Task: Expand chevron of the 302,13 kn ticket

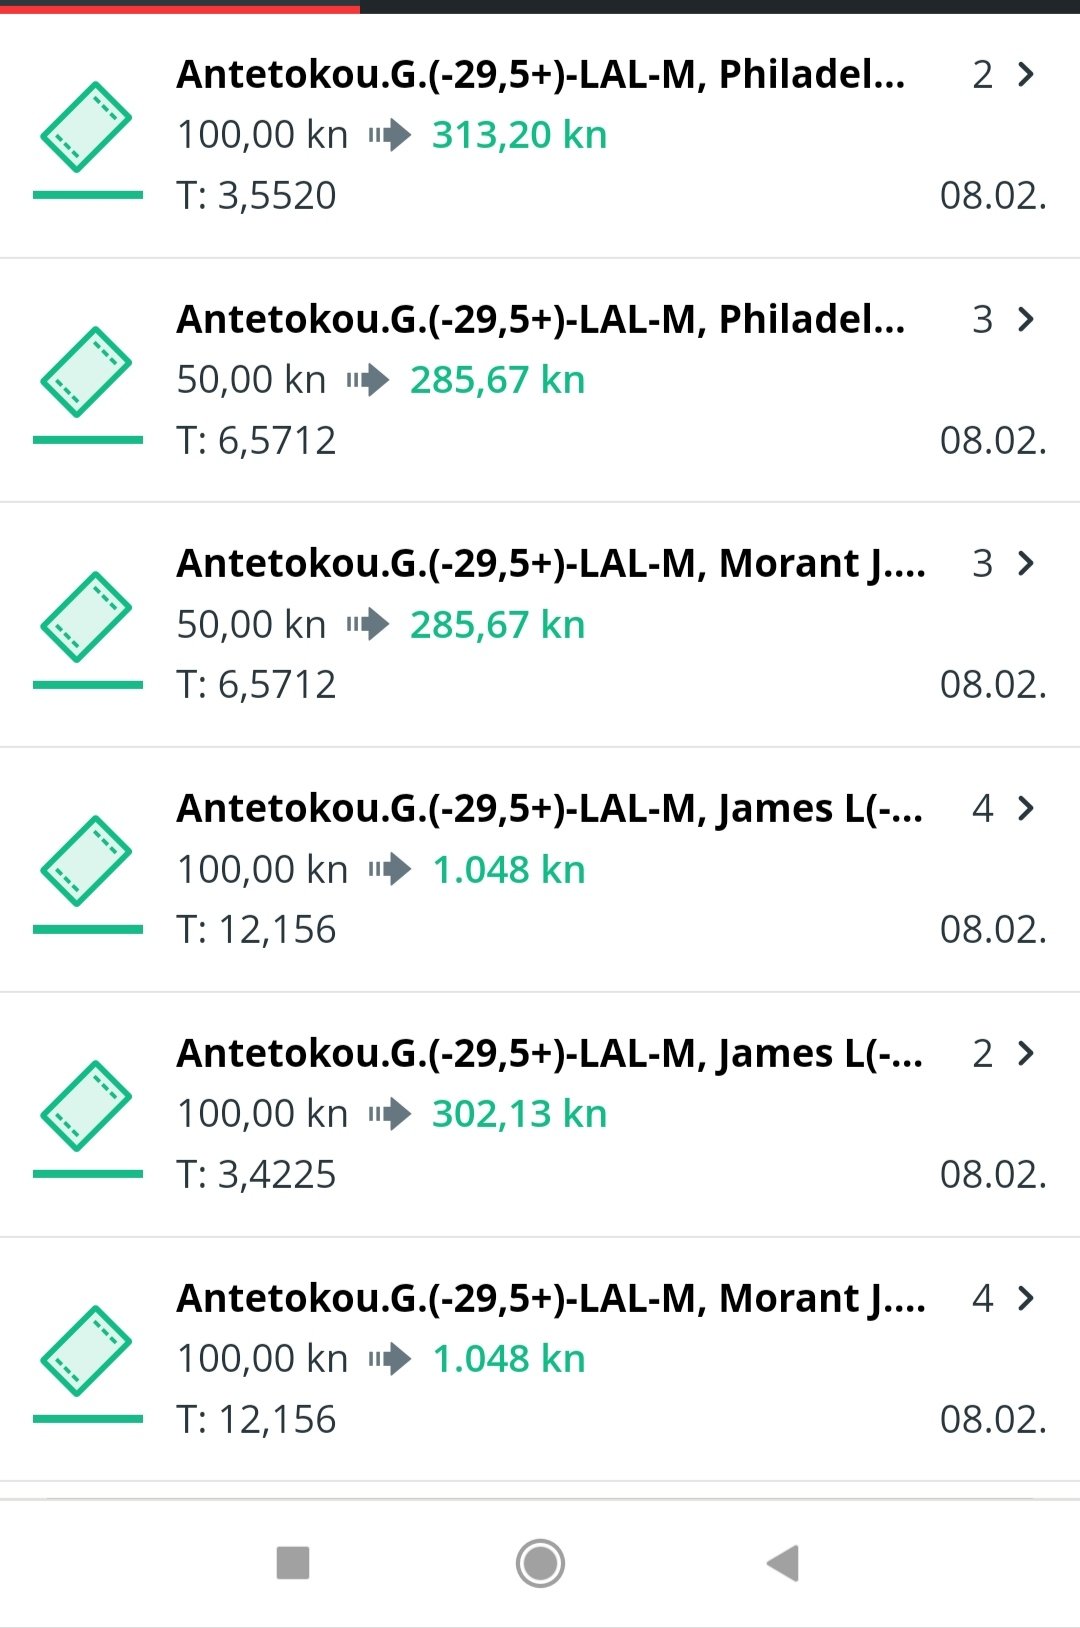Action: pos(1026,1053)
